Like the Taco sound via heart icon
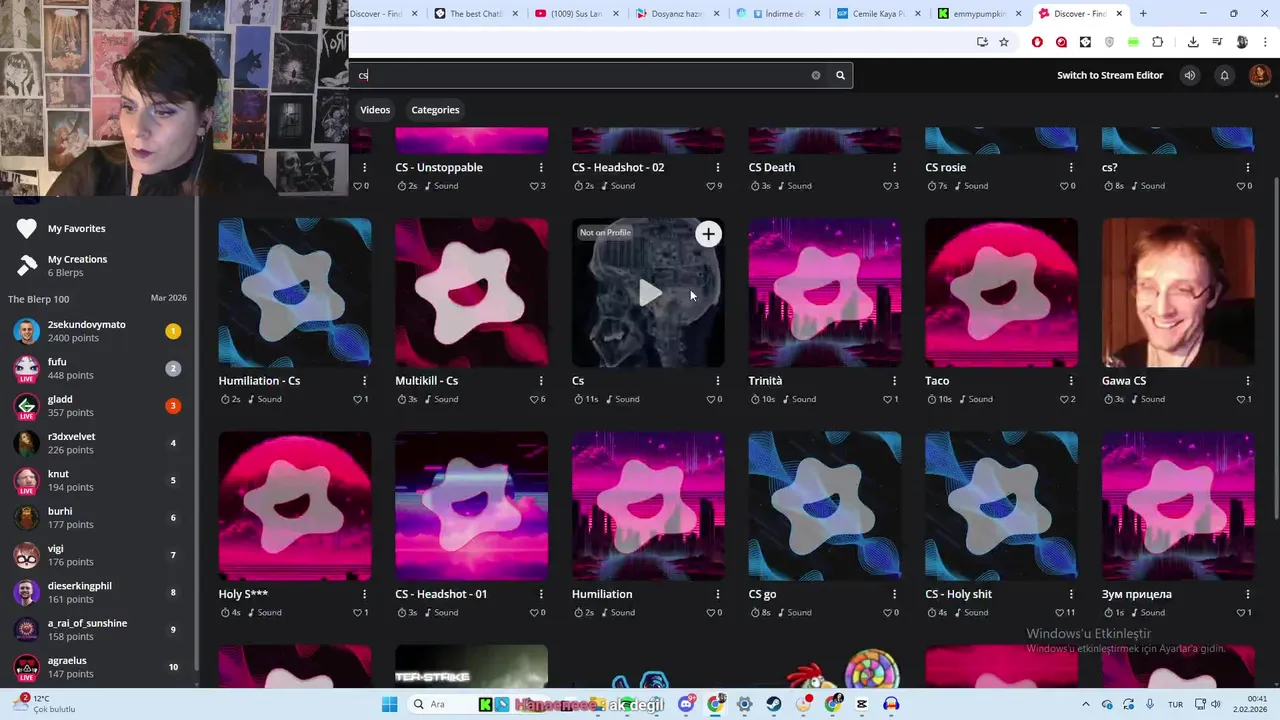The image size is (1280, 720). tap(1064, 399)
